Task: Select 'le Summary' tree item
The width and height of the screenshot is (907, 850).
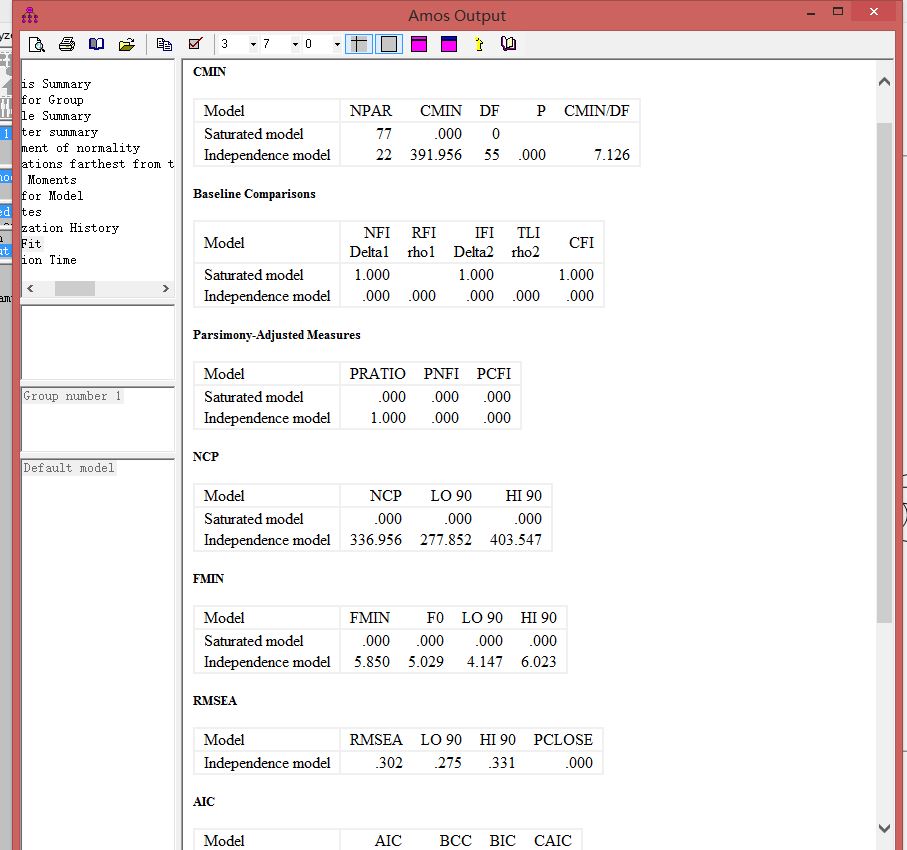Action: point(56,116)
